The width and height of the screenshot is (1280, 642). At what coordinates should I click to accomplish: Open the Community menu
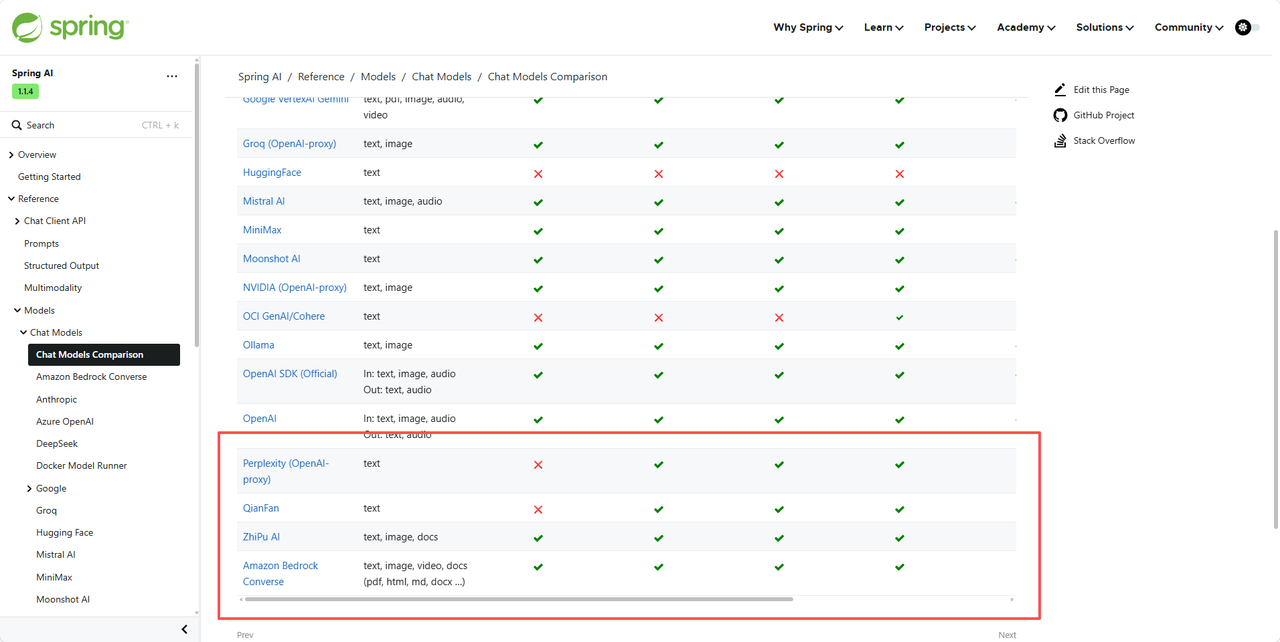pos(1189,28)
